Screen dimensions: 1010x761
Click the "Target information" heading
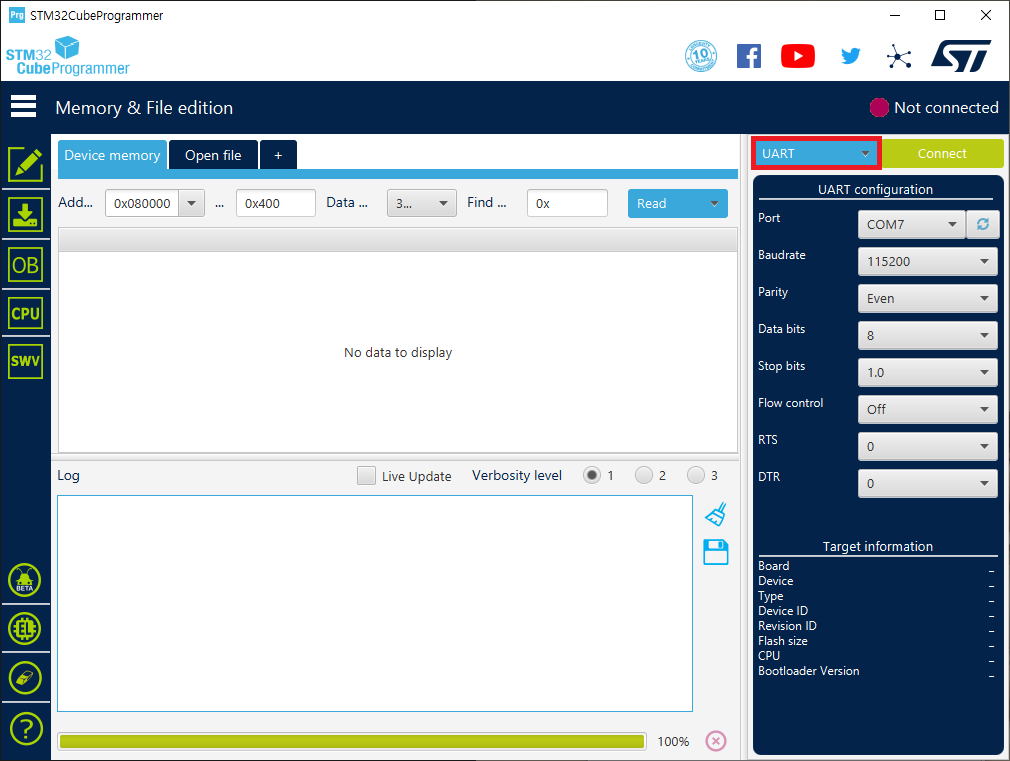click(x=877, y=546)
